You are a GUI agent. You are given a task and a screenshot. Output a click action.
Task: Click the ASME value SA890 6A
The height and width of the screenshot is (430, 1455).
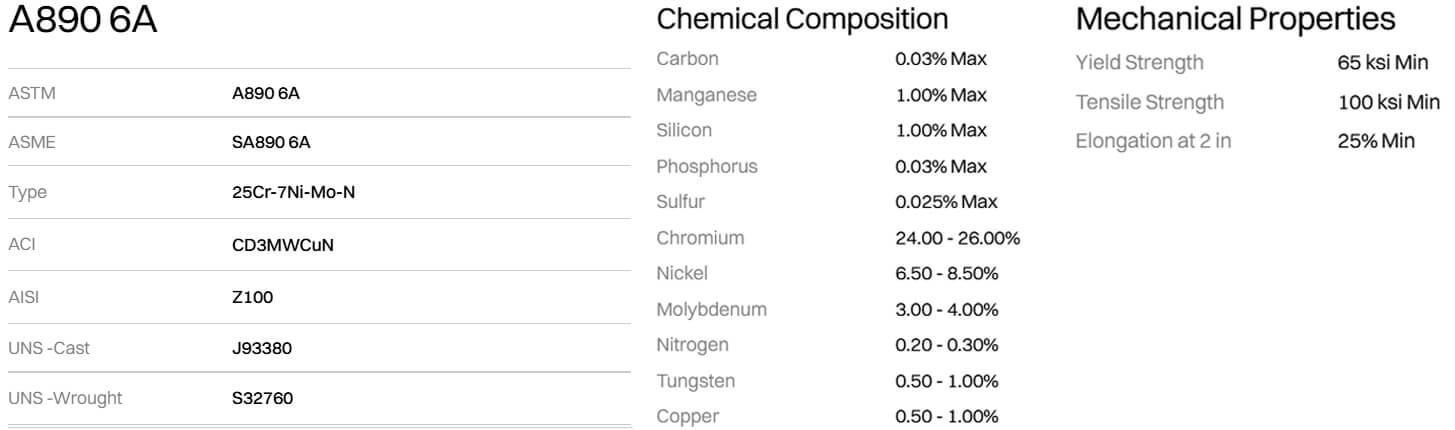[271, 143]
